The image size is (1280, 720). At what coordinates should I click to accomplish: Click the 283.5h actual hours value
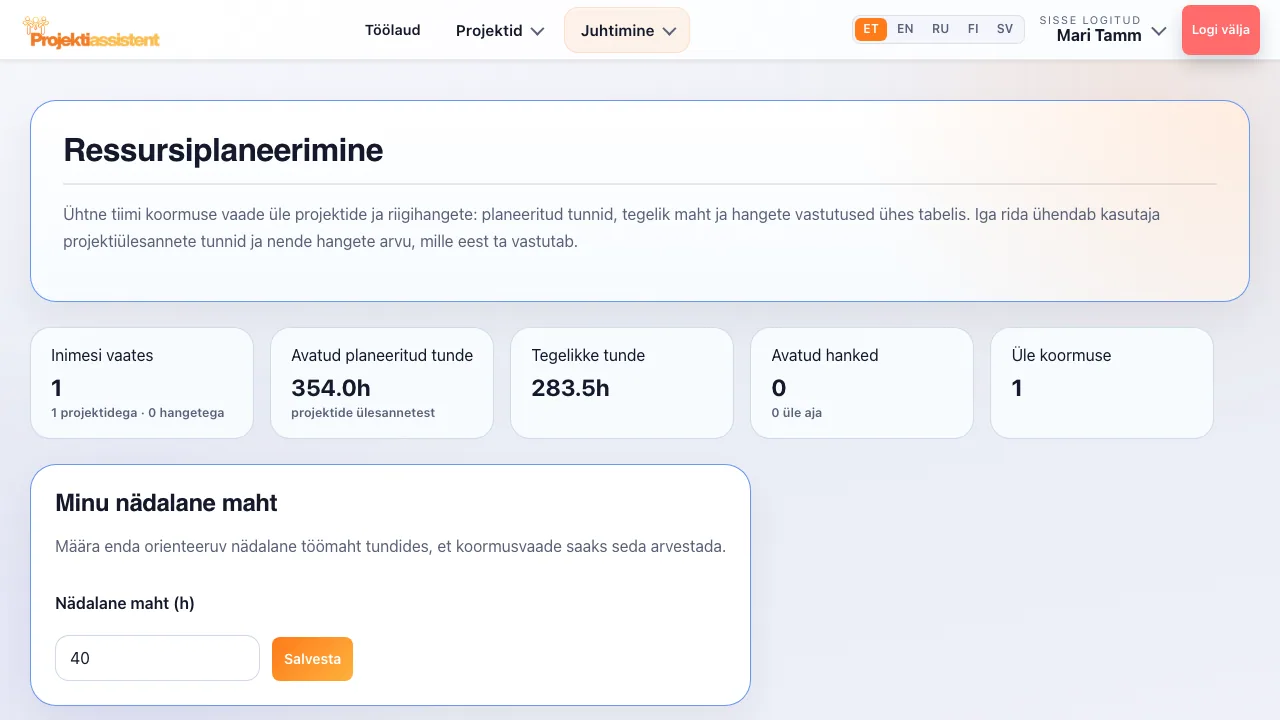570,387
